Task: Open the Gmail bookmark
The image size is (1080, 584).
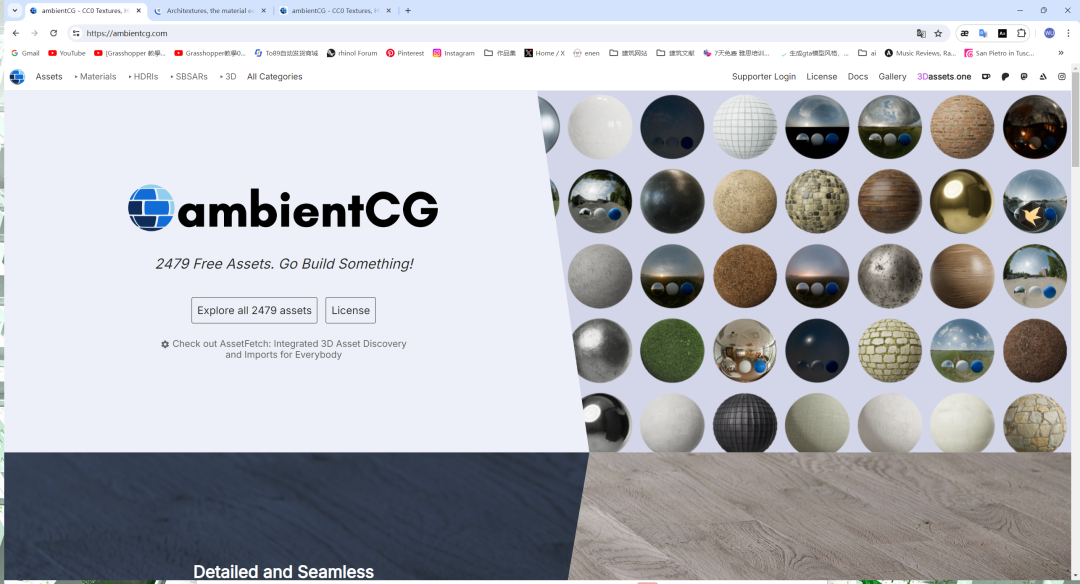Action: pyautogui.click(x=25, y=53)
